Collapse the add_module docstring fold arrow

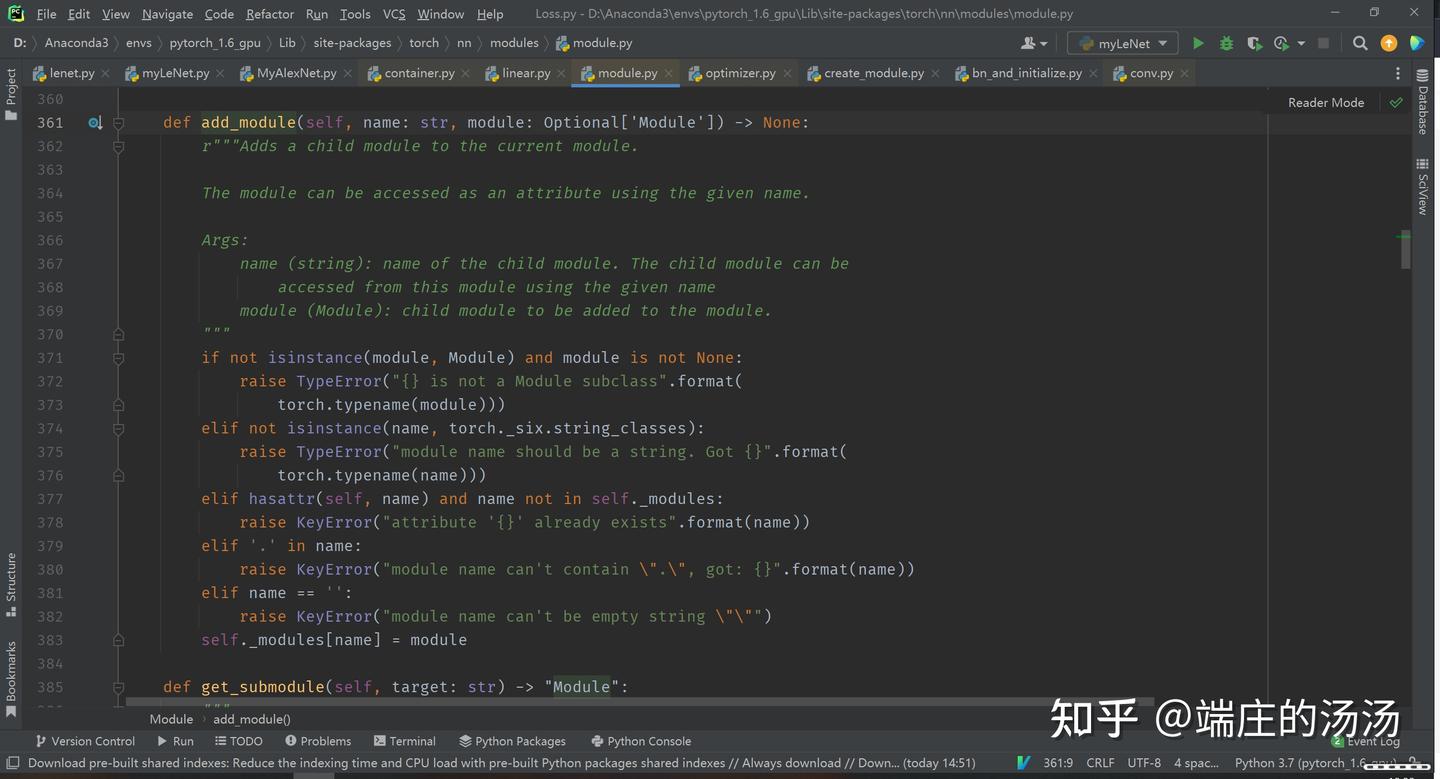tap(117, 146)
